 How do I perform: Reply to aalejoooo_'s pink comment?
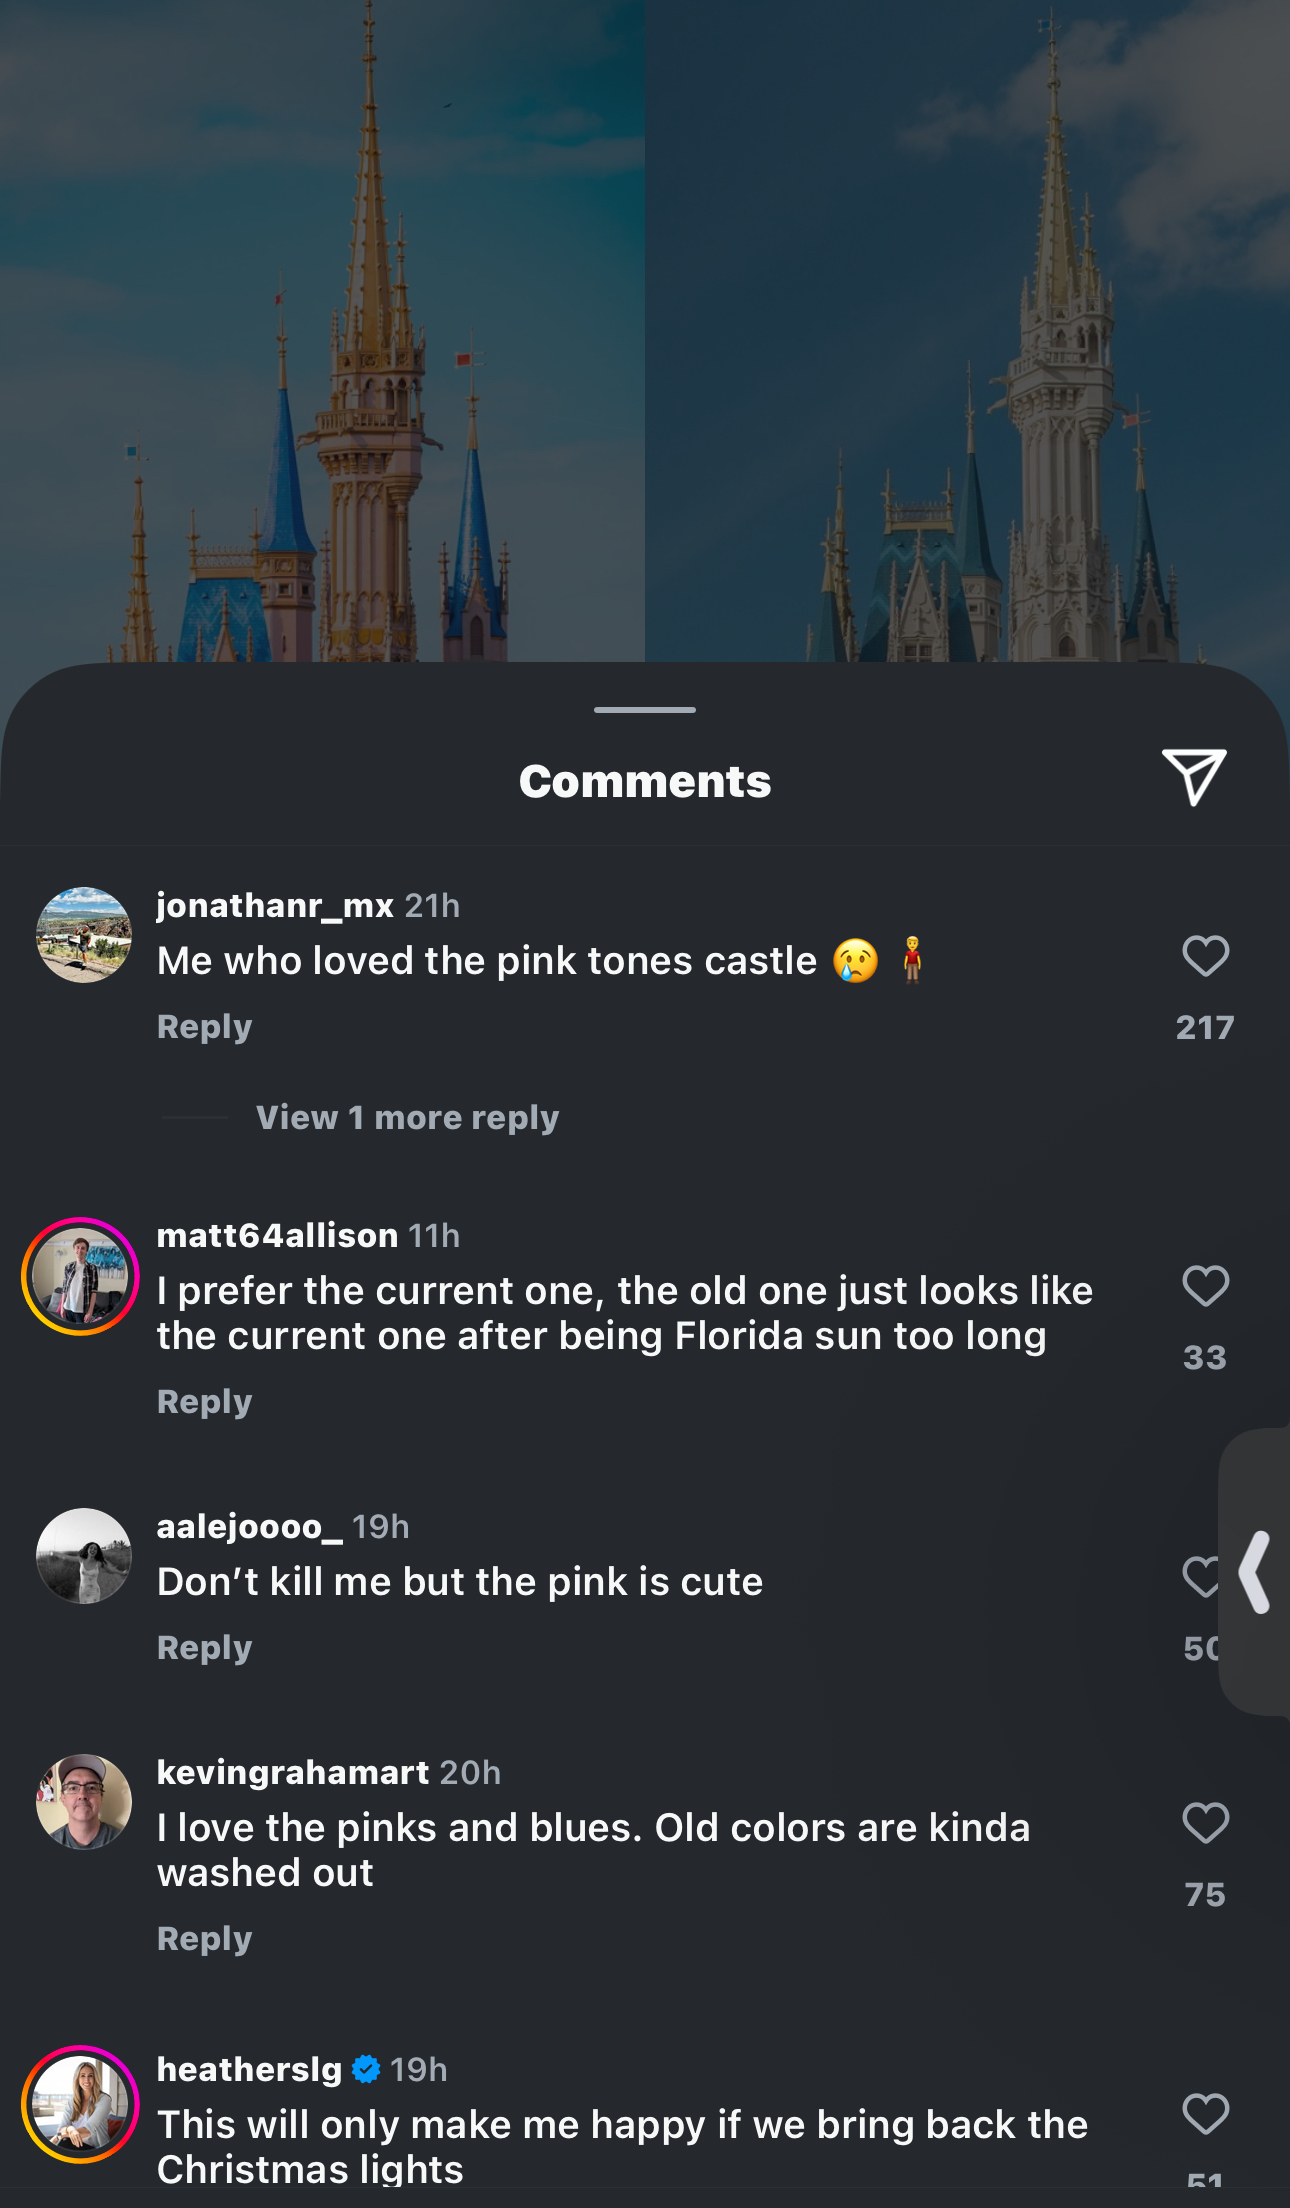pyautogui.click(x=204, y=1648)
